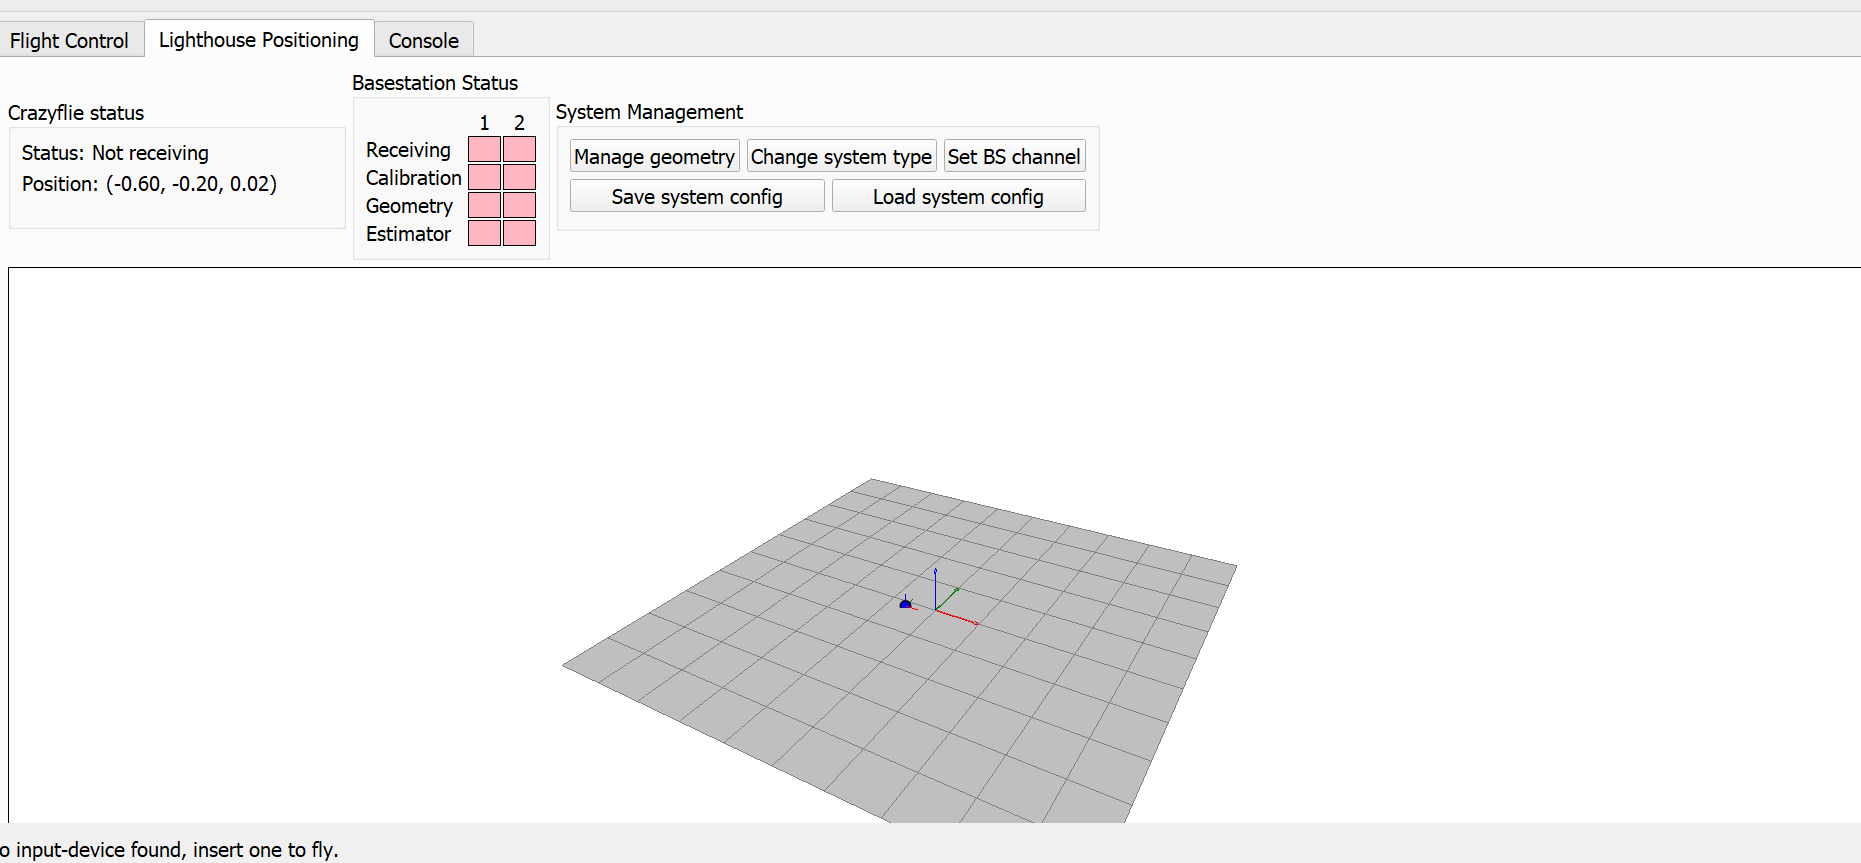Save the system config
The image size is (1861, 863).
pos(696,197)
